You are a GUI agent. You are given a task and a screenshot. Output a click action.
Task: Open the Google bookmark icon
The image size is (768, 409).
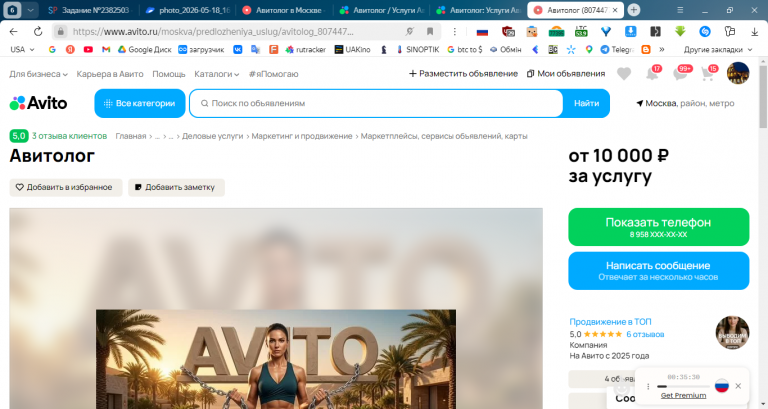[52, 49]
